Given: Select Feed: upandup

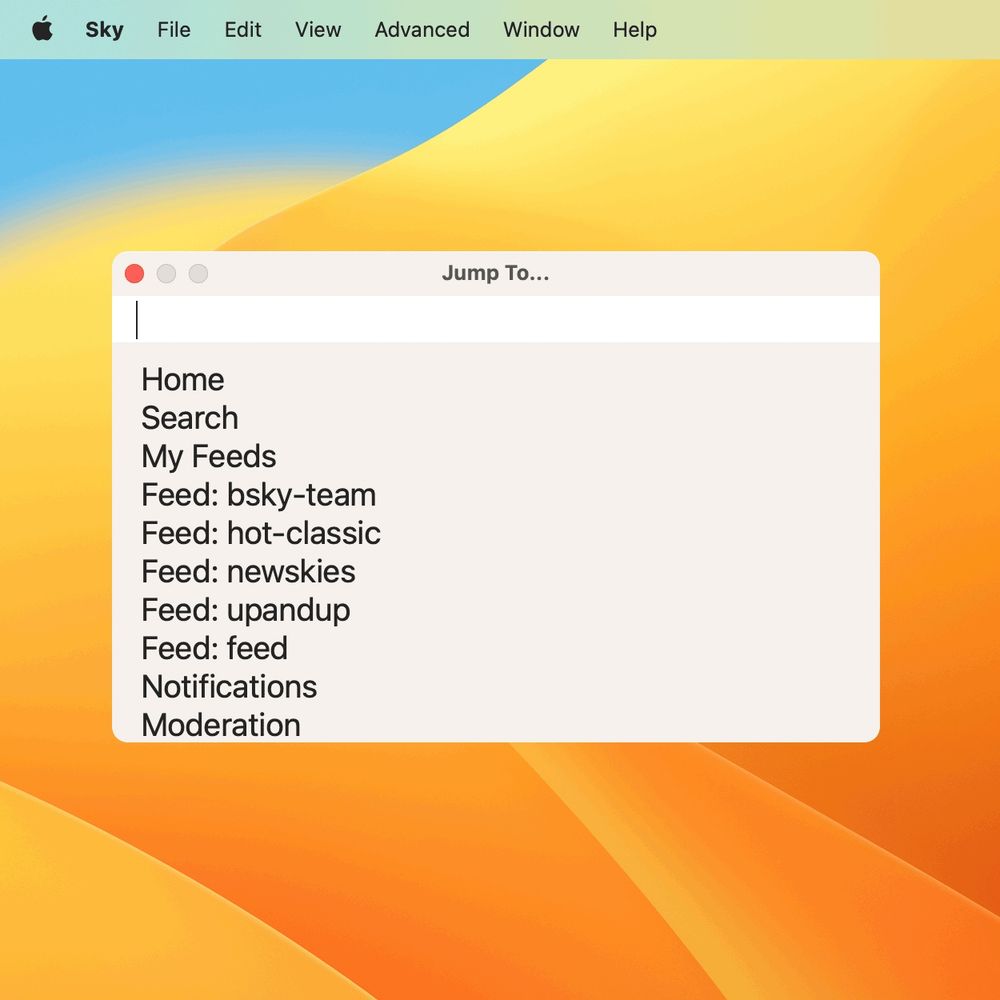Looking at the screenshot, I should coord(246,610).
